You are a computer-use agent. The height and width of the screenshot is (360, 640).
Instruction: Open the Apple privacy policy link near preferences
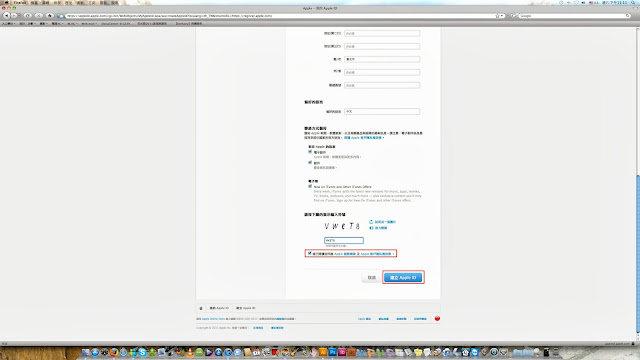363,138
